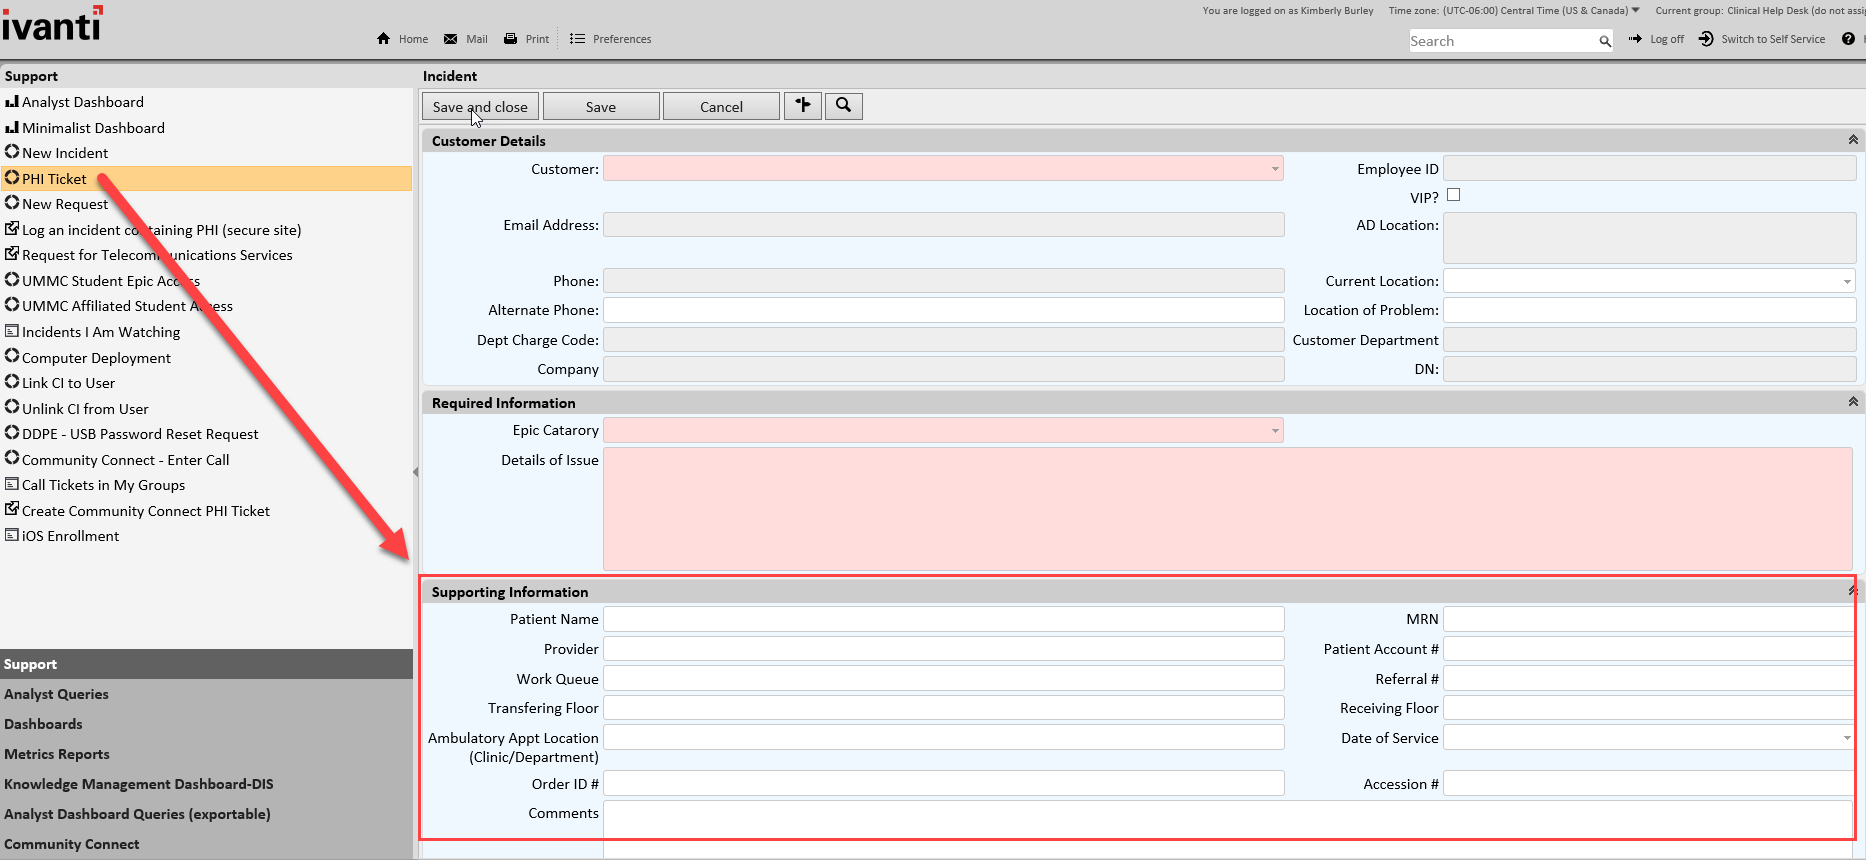Screen dimensions: 1866x860
Task: Open Mail from the top toolbar
Action: (x=465, y=39)
